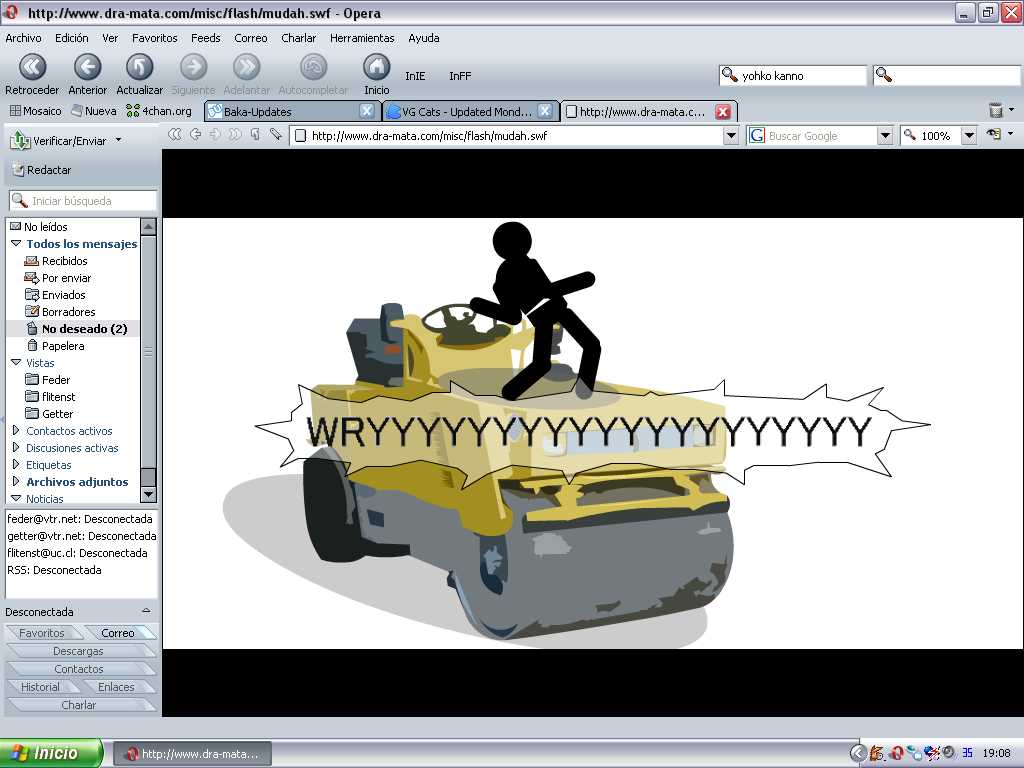
Task: Click the mail panel scrollbar down arrow
Action: point(148,494)
